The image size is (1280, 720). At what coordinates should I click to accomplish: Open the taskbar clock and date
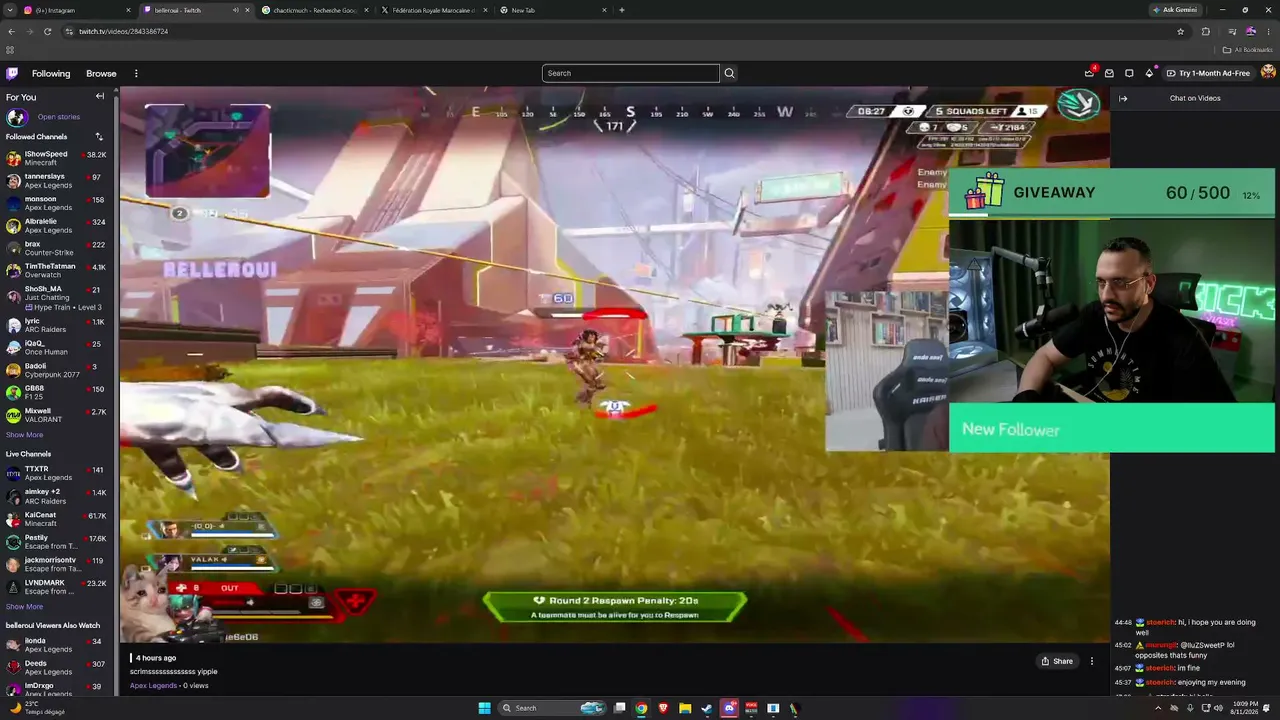(1246, 708)
